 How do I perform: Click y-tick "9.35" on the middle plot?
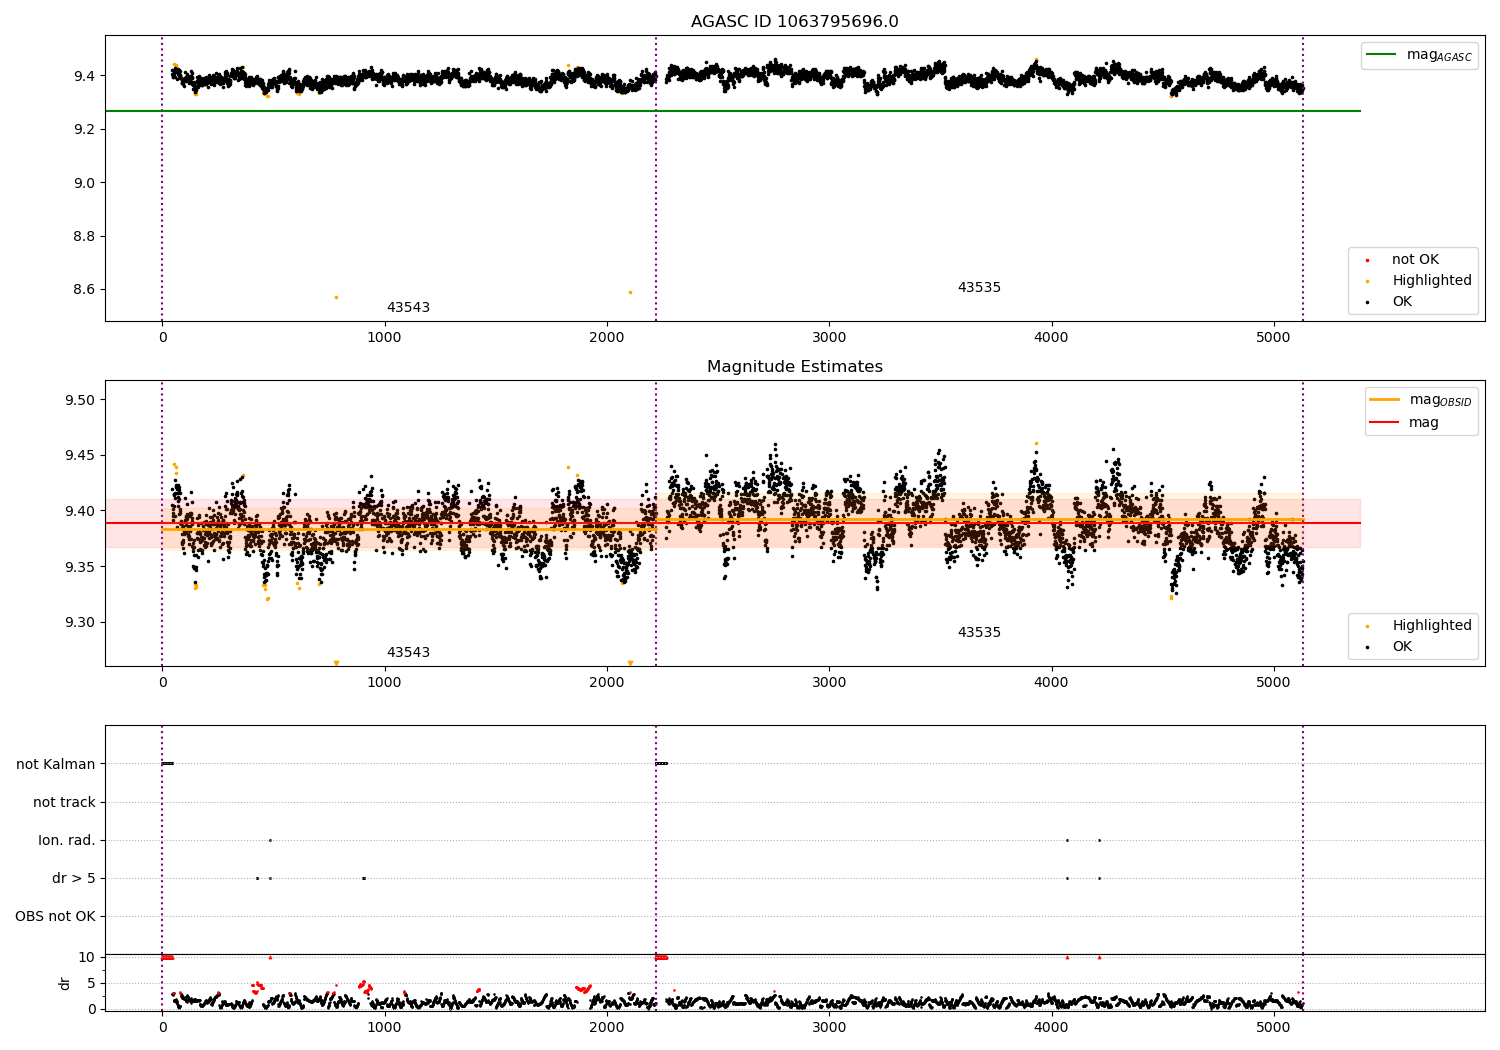click(x=79, y=567)
